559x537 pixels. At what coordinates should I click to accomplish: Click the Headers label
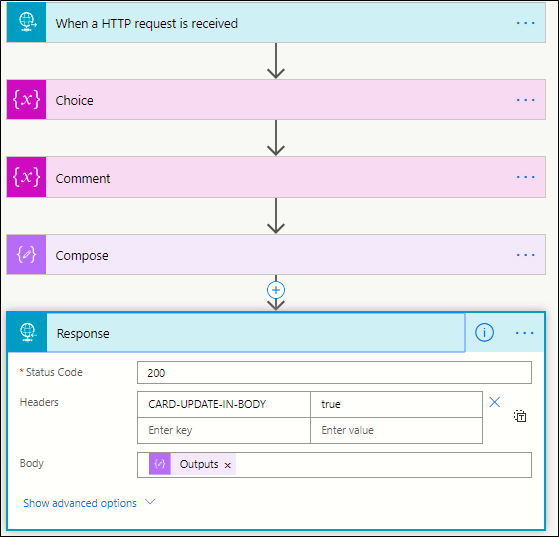[x=39, y=402]
